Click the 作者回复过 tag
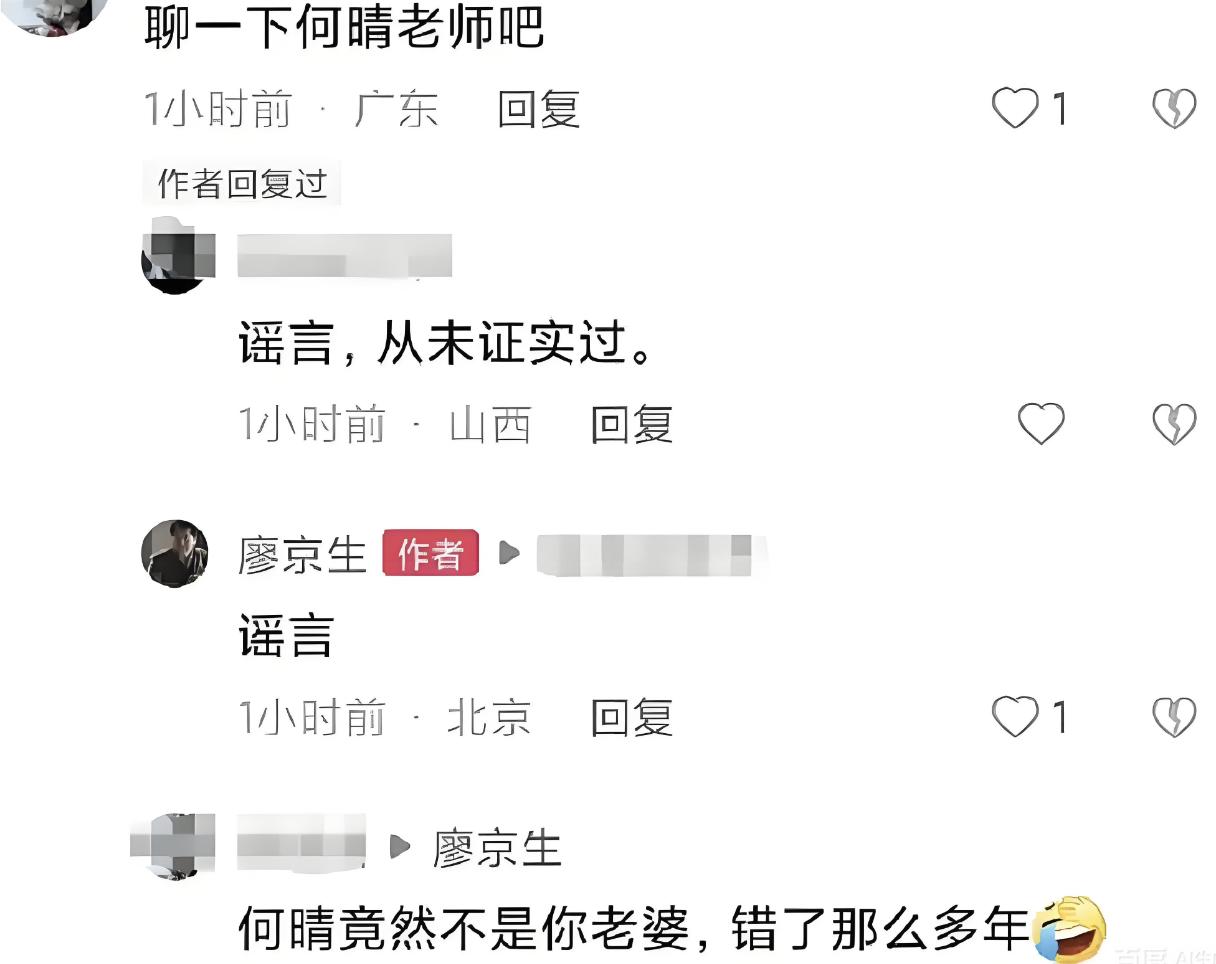This screenshot has width=1216, height=964. click(242, 184)
